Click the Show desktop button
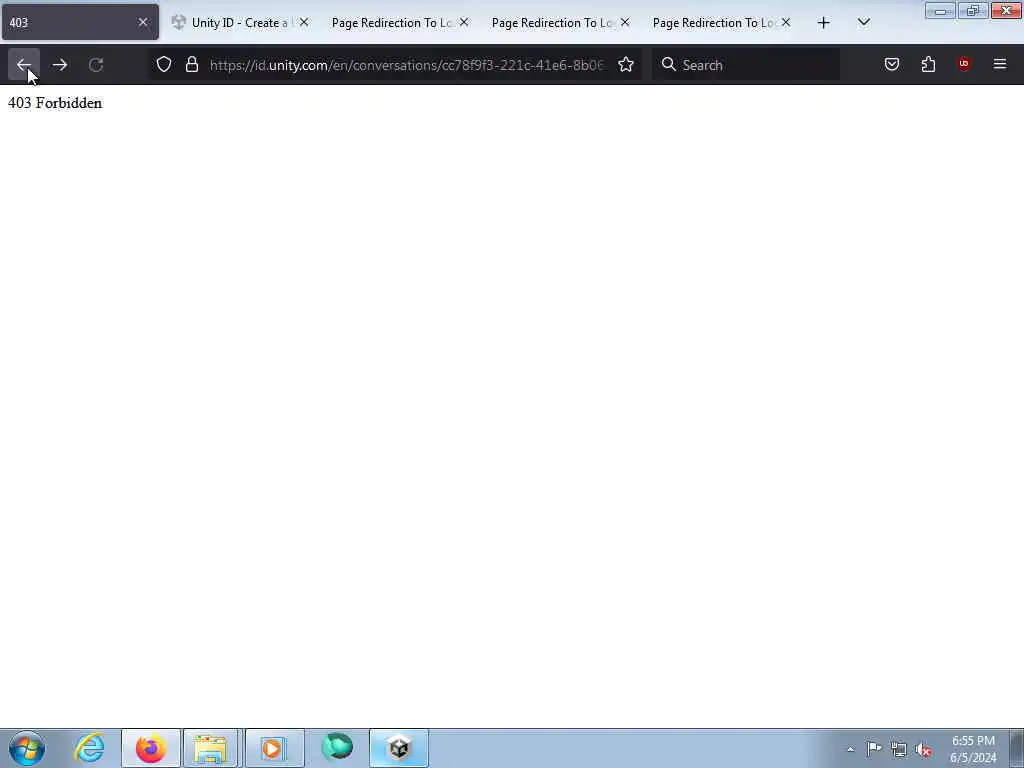Image resolution: width=1024 pixels, height=768 pixels. (x=1017, y=748)
